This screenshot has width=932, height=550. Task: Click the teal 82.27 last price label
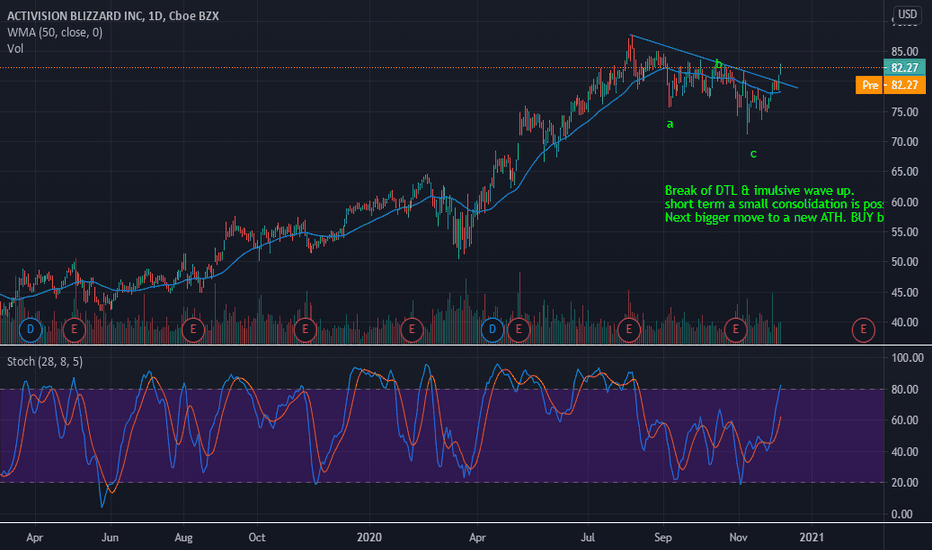pyautogui.click(x=904, y=68)
